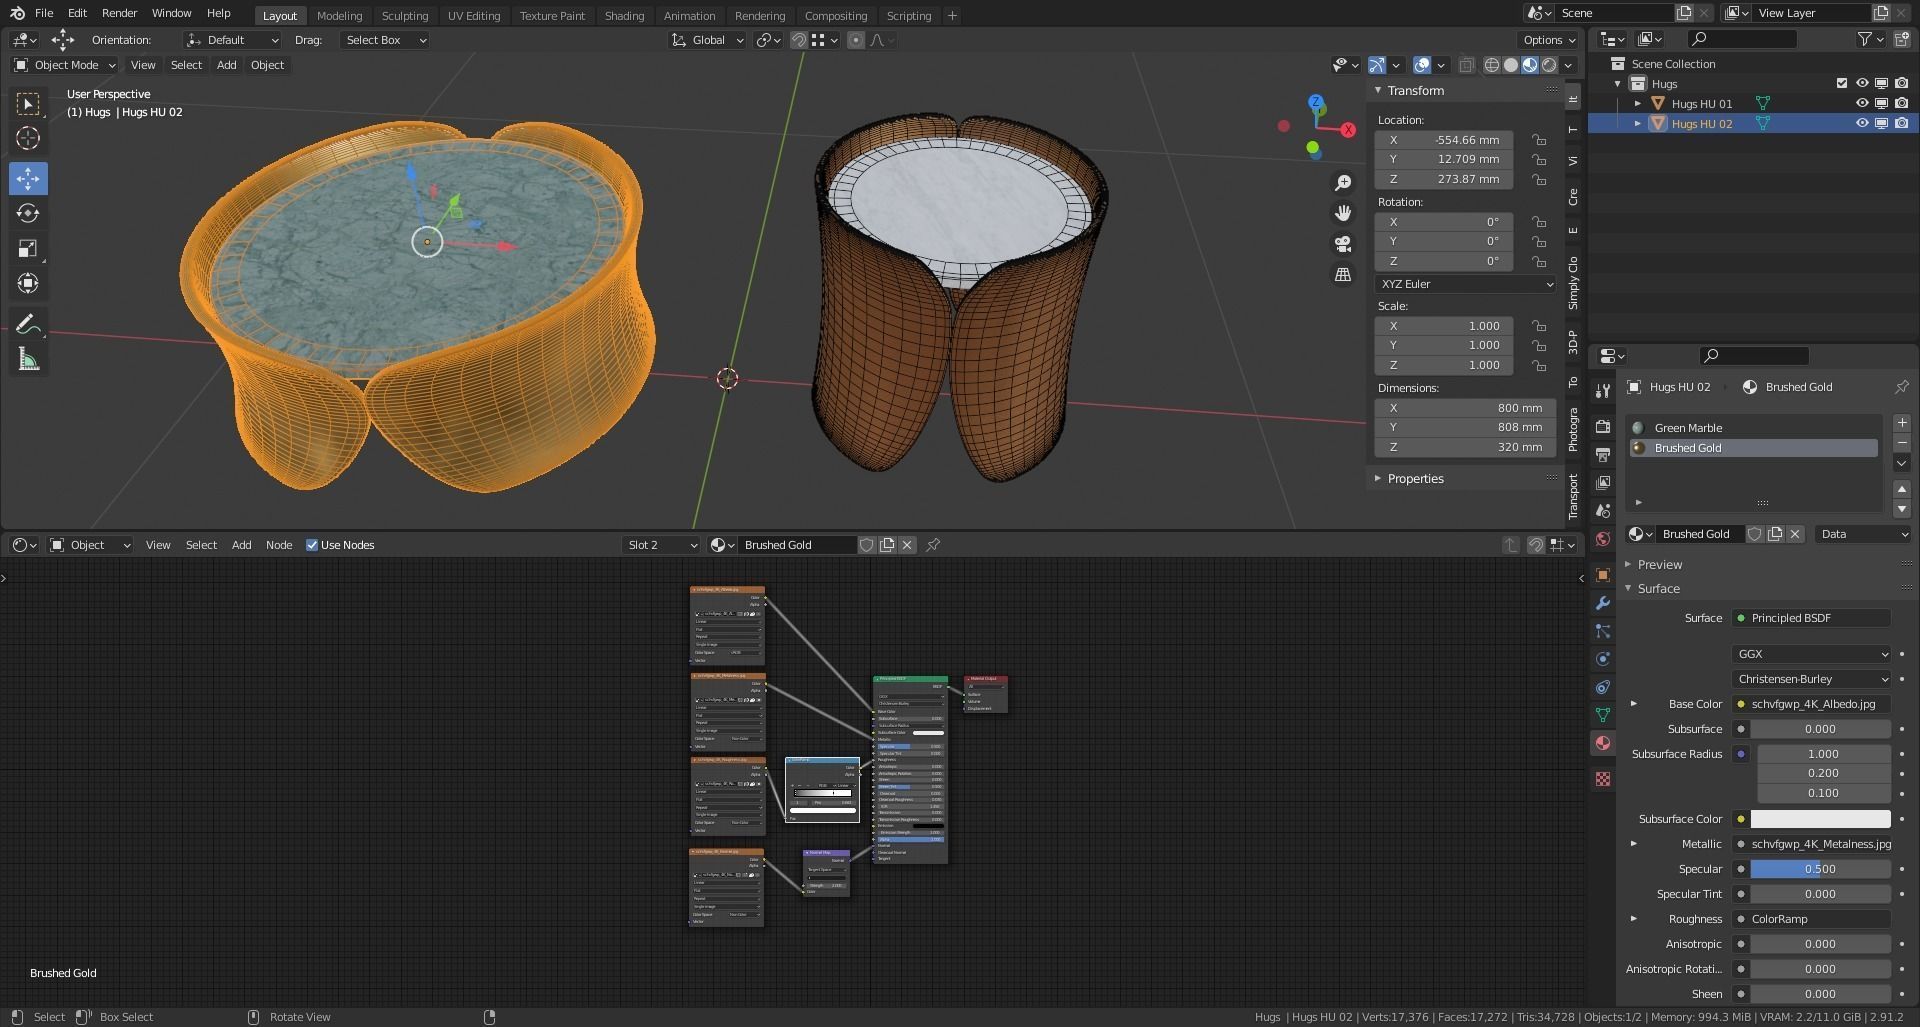Open the Select Box drag dropdown
This screenshot has height=1027, width=1920.
pos(385,40)
